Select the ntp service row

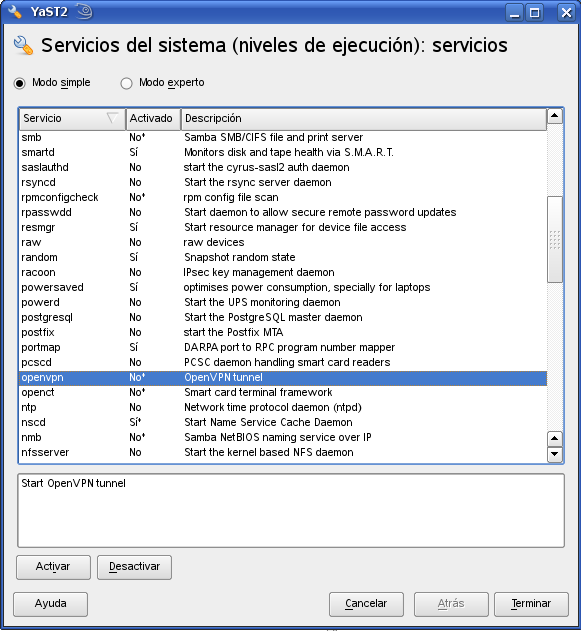(283, 407)
